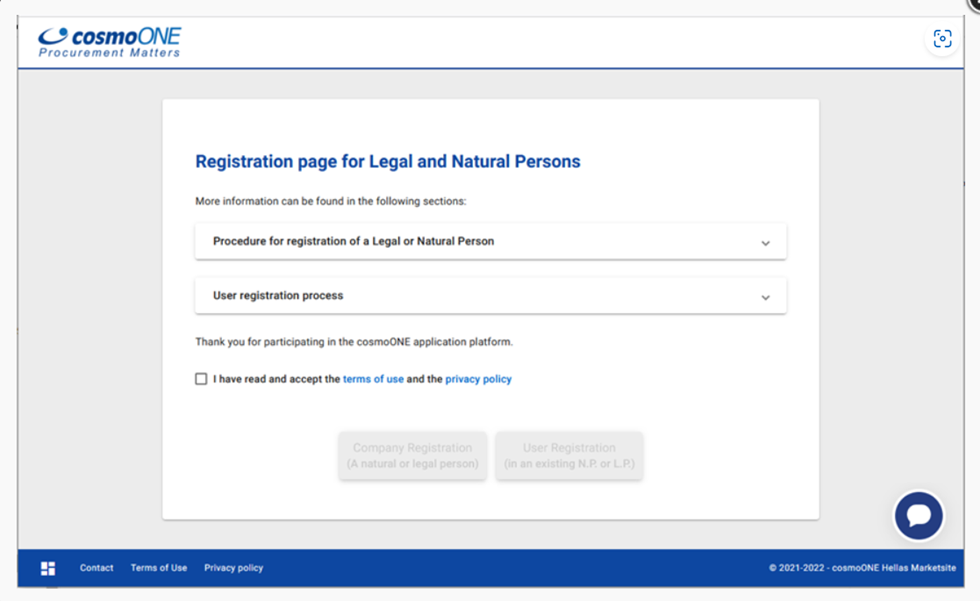Open the 'Procedure for registration' section title

[x=353, y=241]
